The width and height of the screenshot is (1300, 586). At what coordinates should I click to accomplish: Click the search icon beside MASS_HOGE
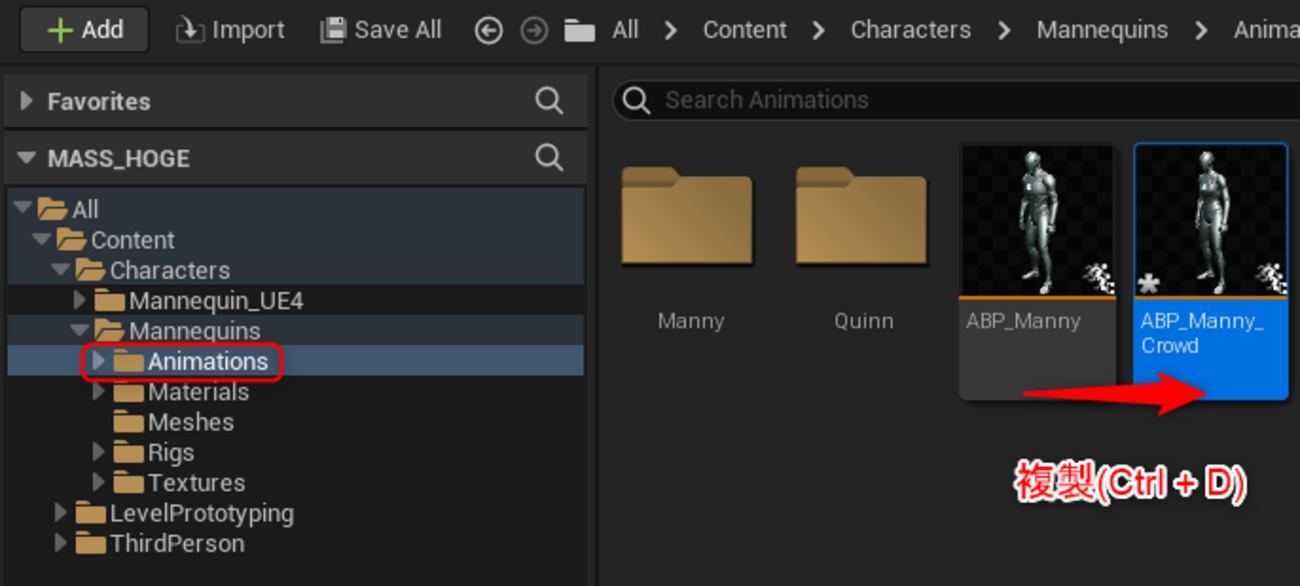tap(549, 157)
